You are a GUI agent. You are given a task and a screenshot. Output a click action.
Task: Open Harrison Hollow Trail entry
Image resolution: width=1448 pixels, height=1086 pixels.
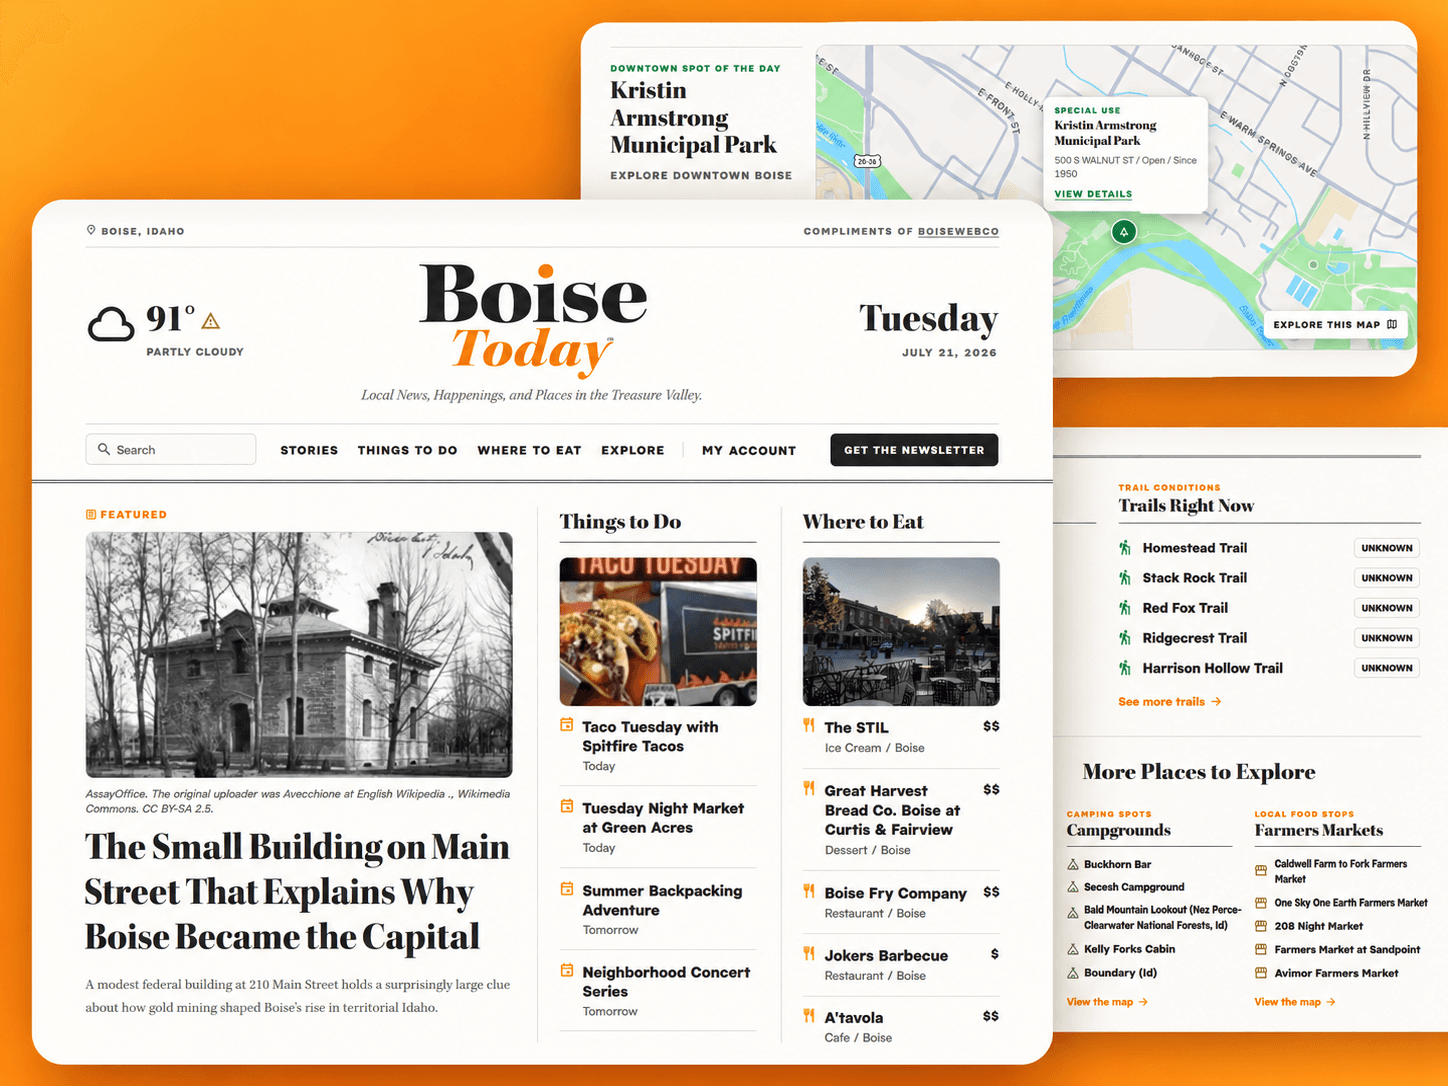(x=1212, y=668)
